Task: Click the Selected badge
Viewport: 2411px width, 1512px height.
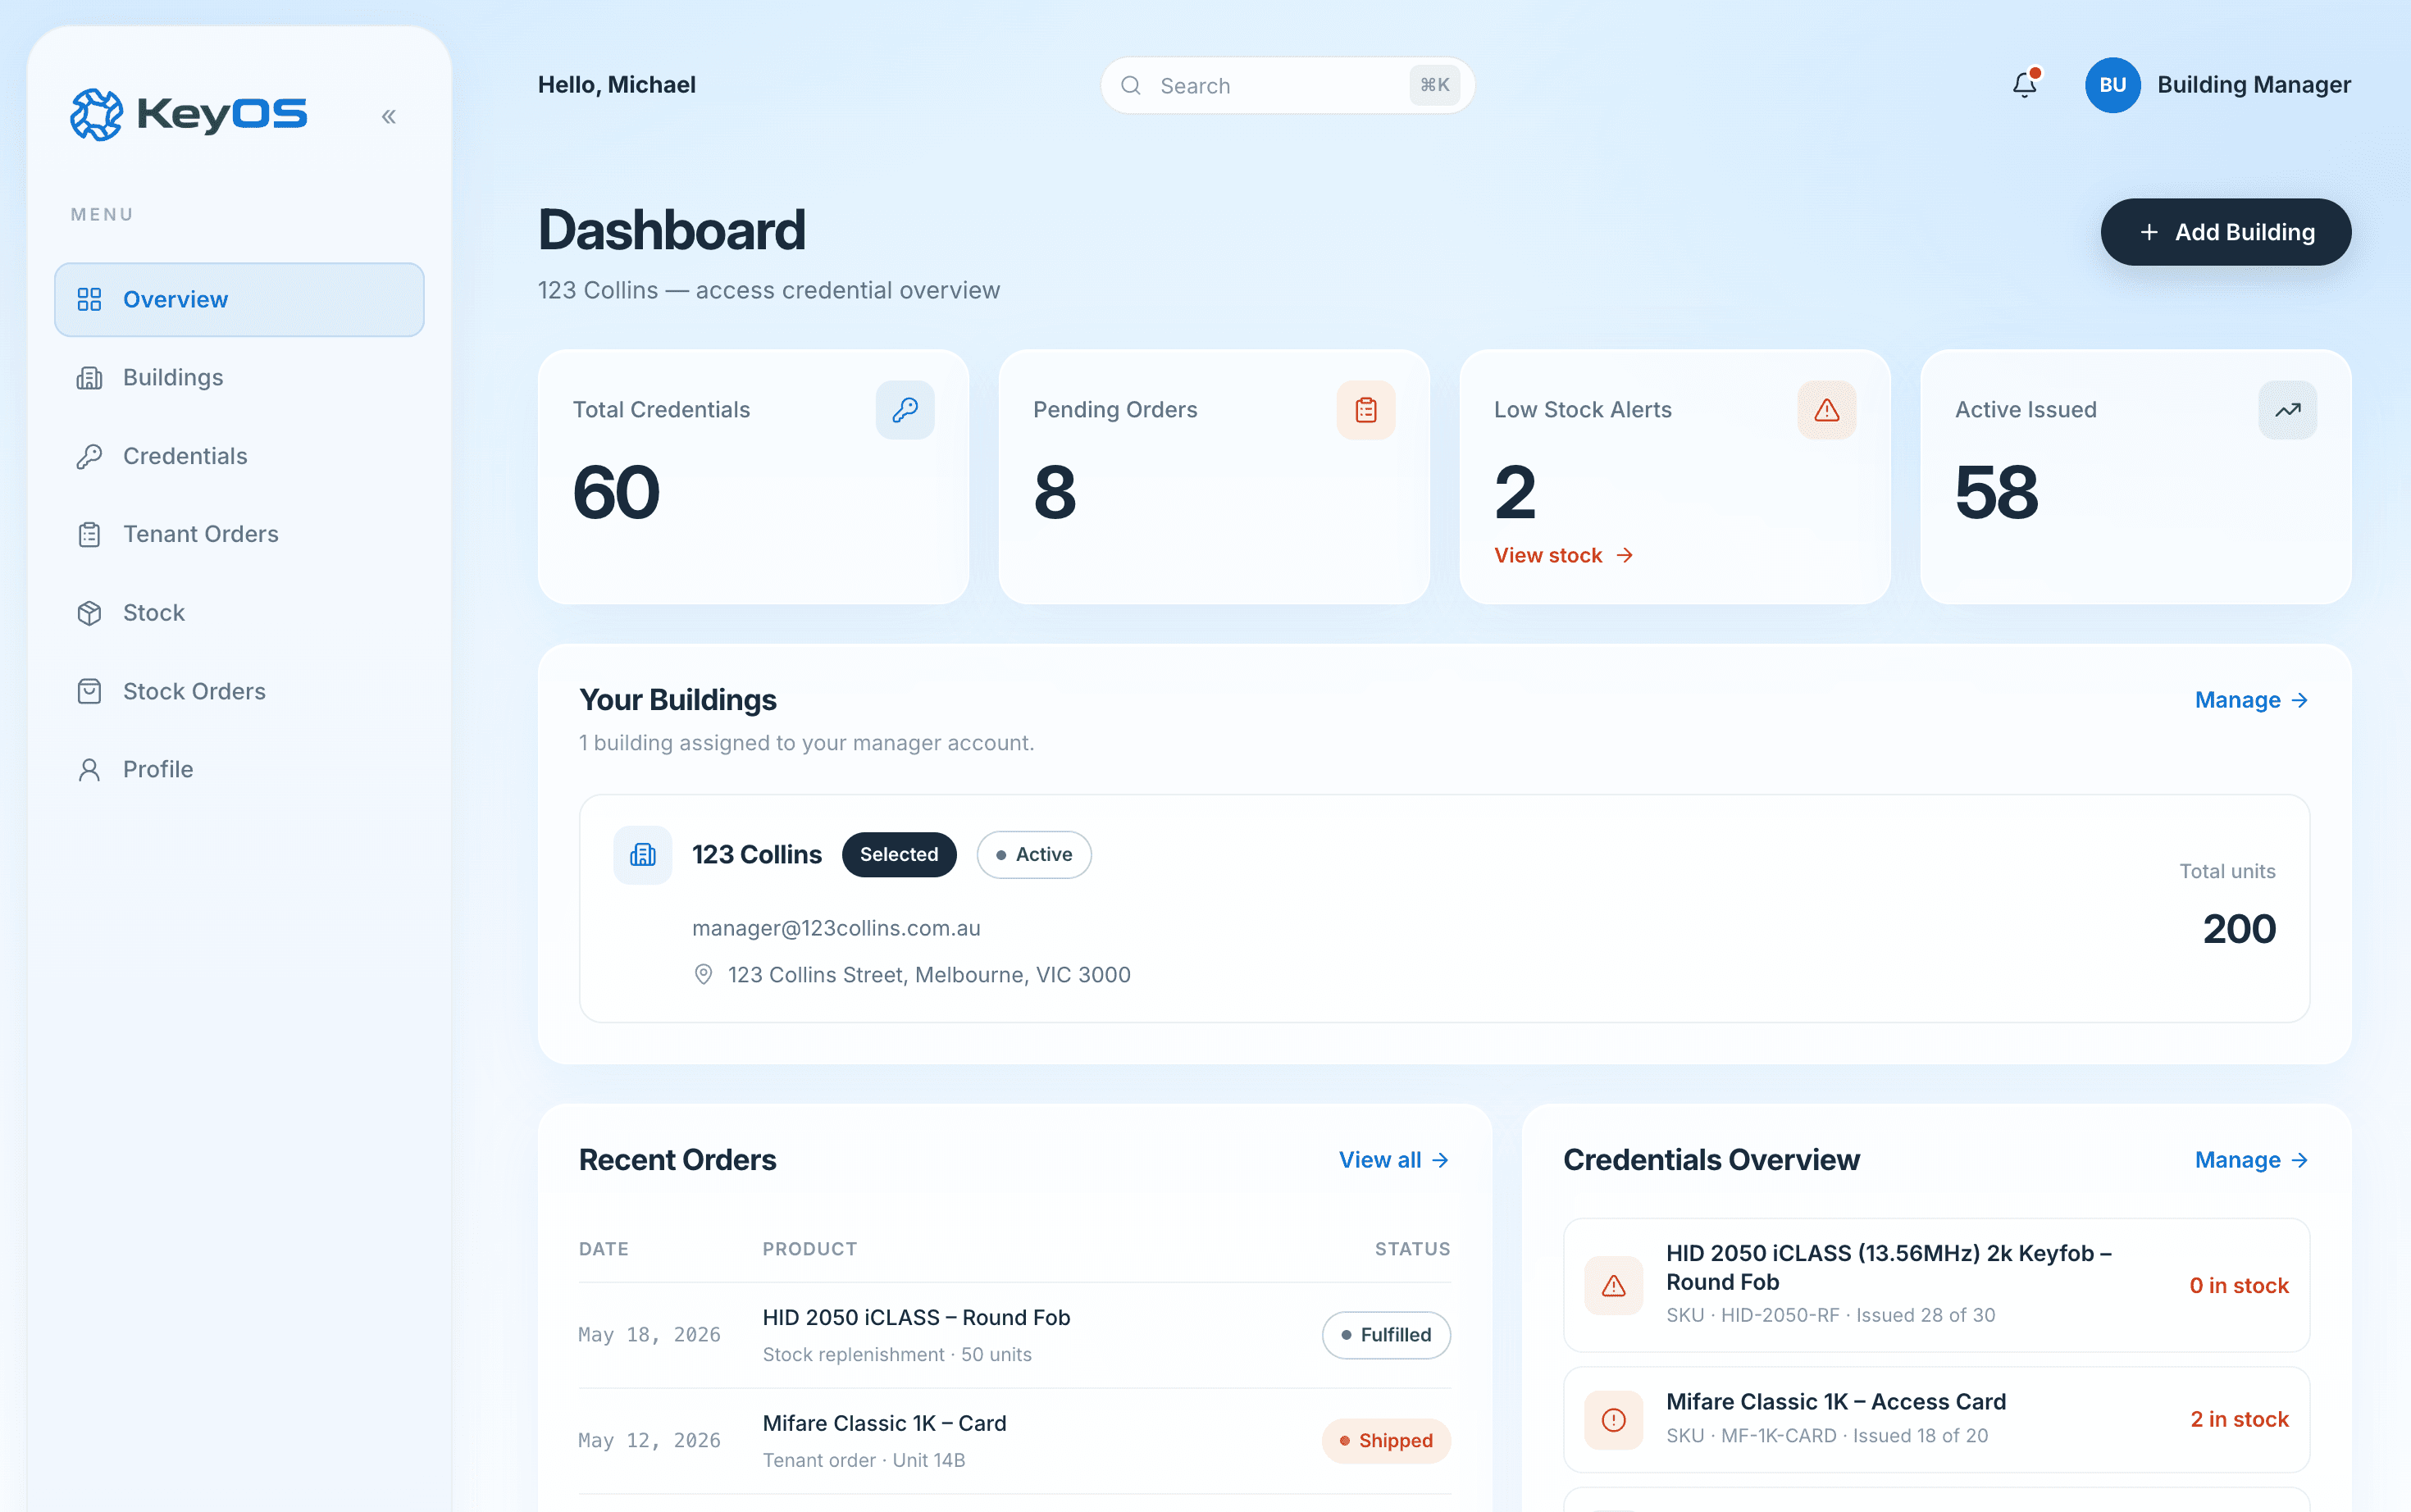Action: point(899,855)
